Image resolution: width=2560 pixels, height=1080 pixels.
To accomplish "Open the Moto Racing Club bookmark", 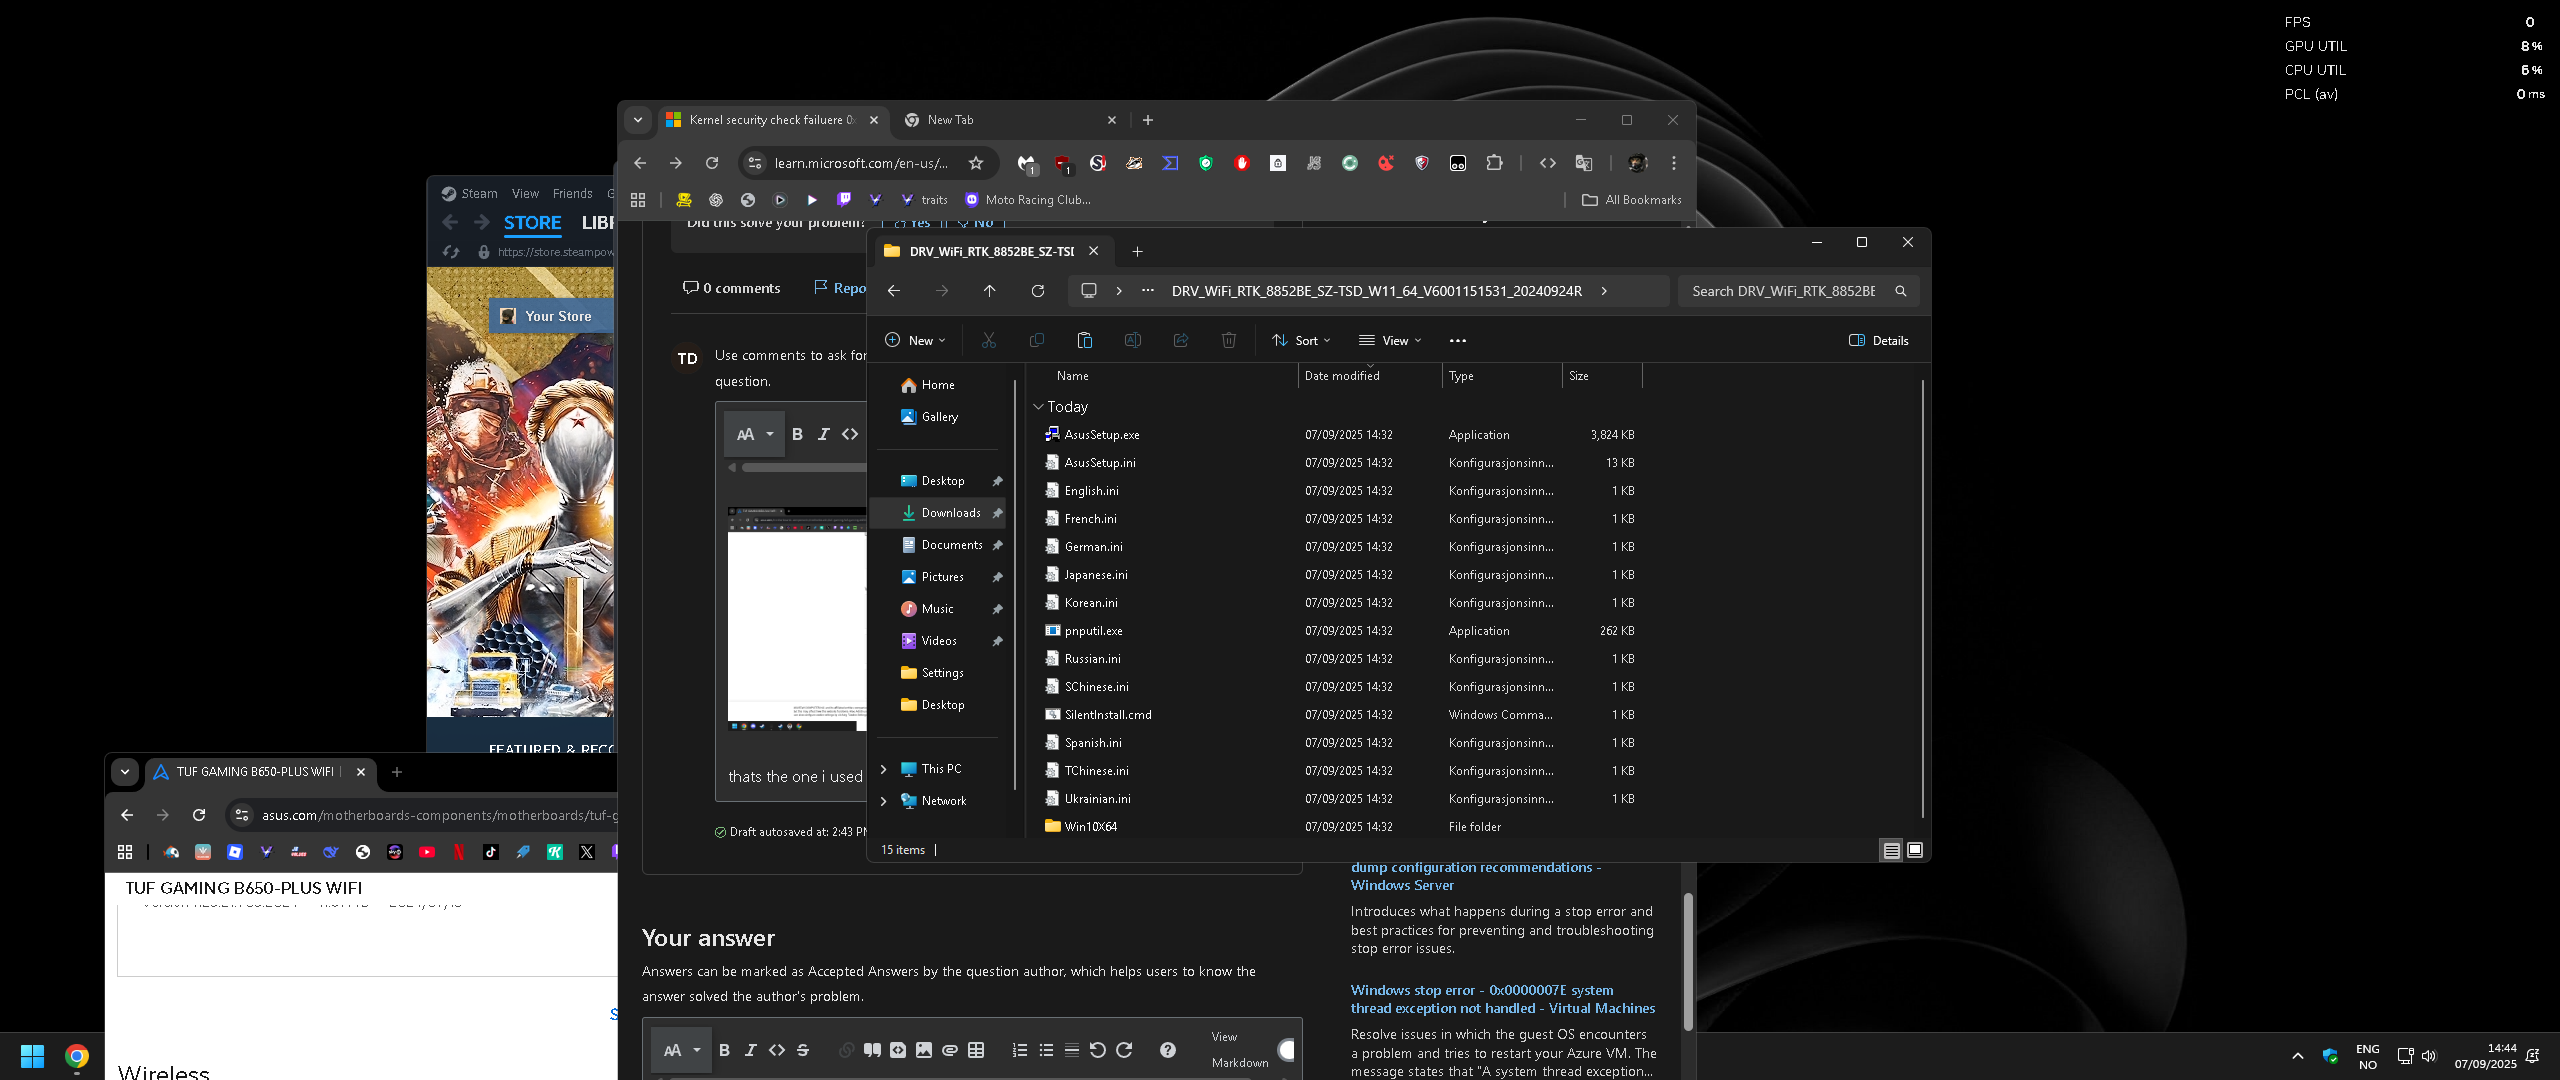I will click(x=1028, y=200).
